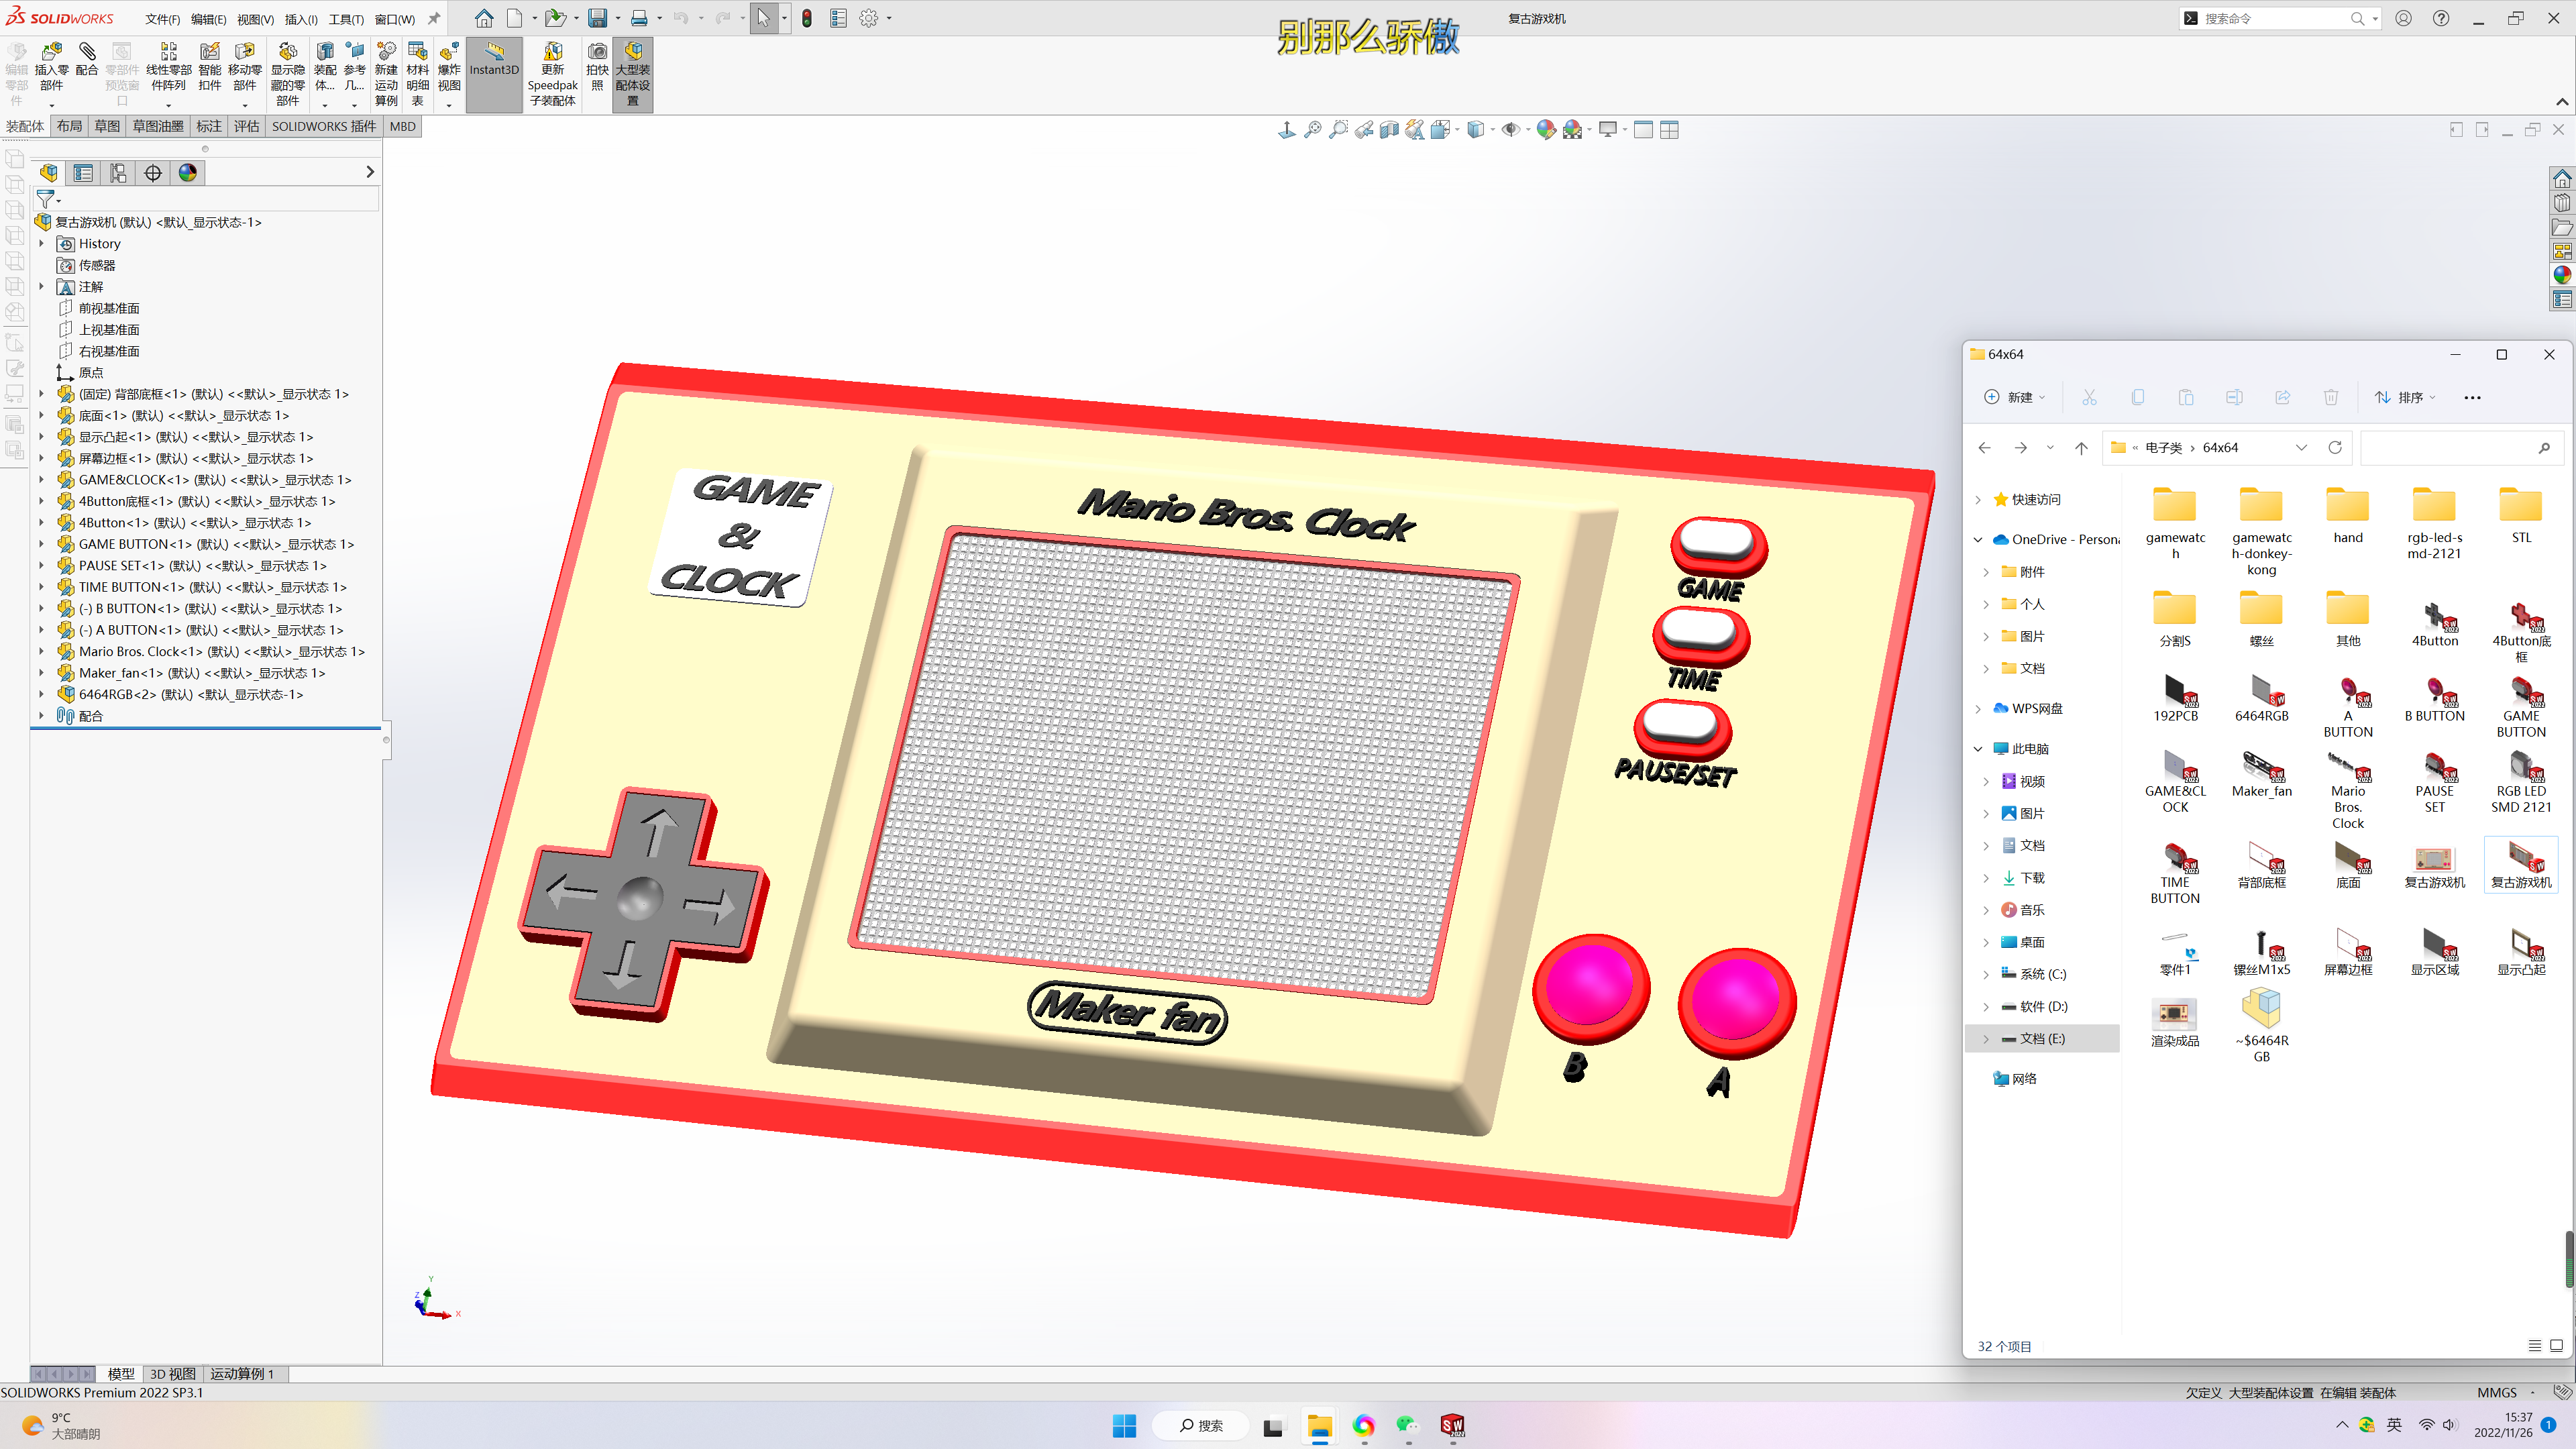Open the Hide/Show Items eye dropdown arrow
This screenshot has width=2576, height=1449.
point(1528,130)
